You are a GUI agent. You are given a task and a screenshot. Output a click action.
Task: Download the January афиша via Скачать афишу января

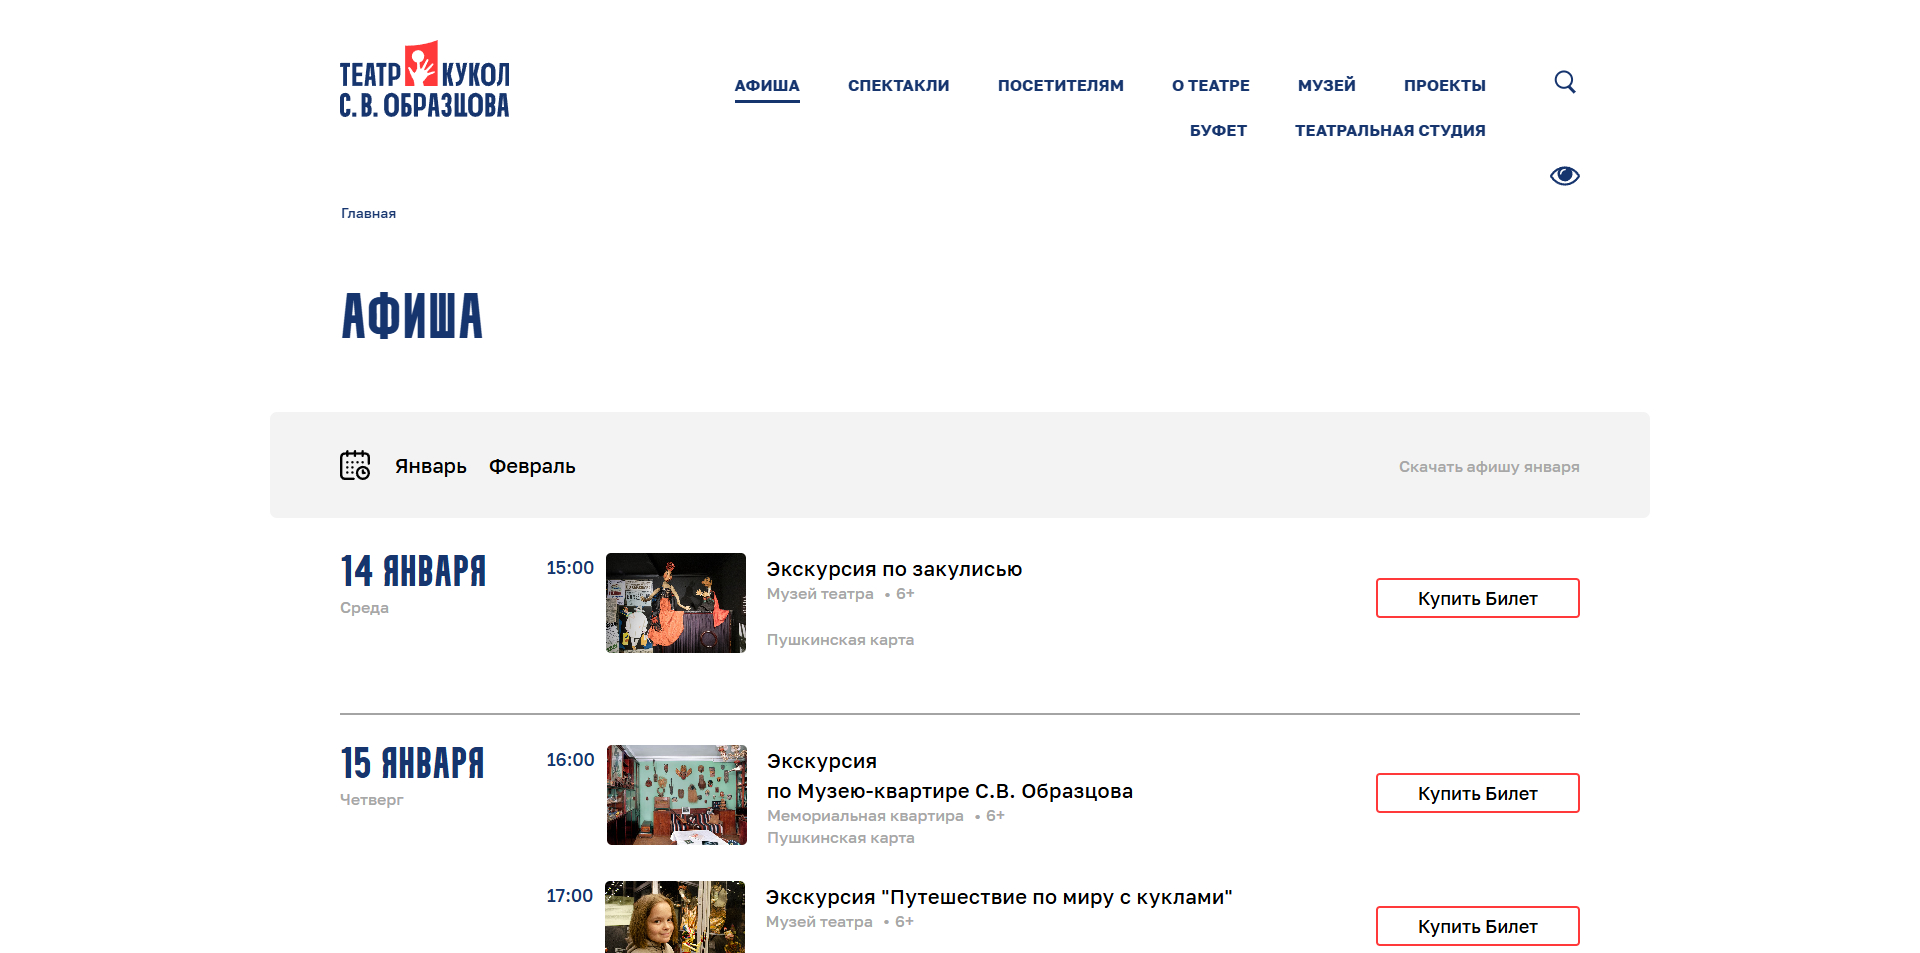point(1488,466)
